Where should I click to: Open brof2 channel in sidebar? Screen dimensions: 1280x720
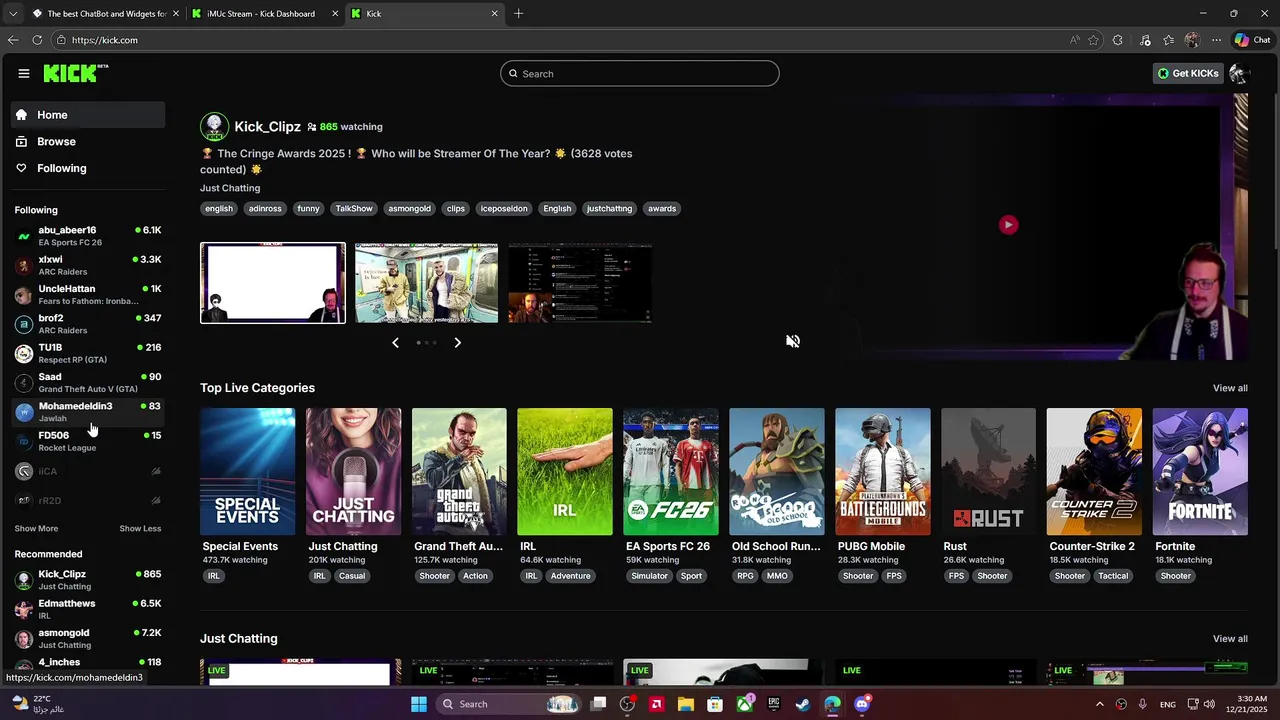[x=88, y=324]
